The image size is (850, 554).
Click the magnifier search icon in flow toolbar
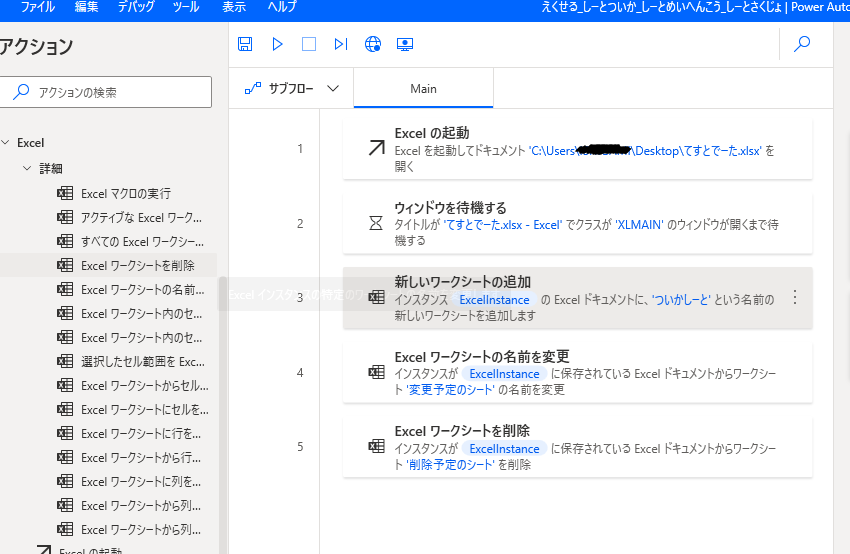pyautogui.click(x=802, y=44)
